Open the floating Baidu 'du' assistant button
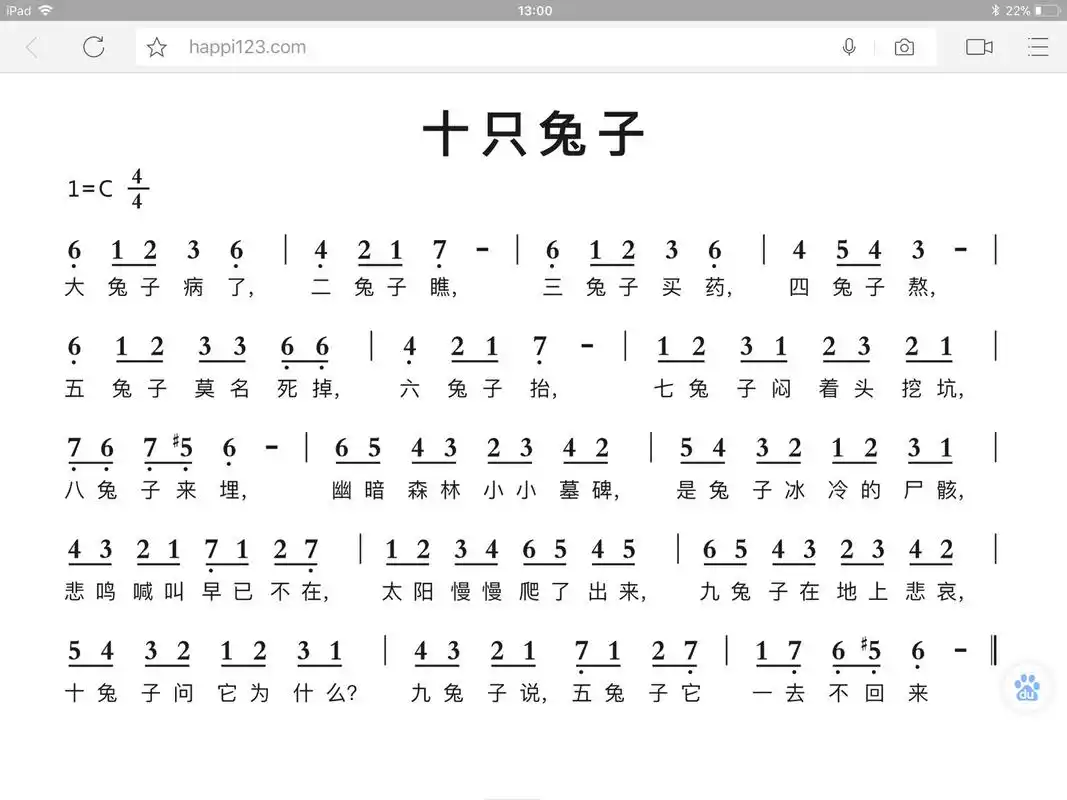 pos(1026,687)
